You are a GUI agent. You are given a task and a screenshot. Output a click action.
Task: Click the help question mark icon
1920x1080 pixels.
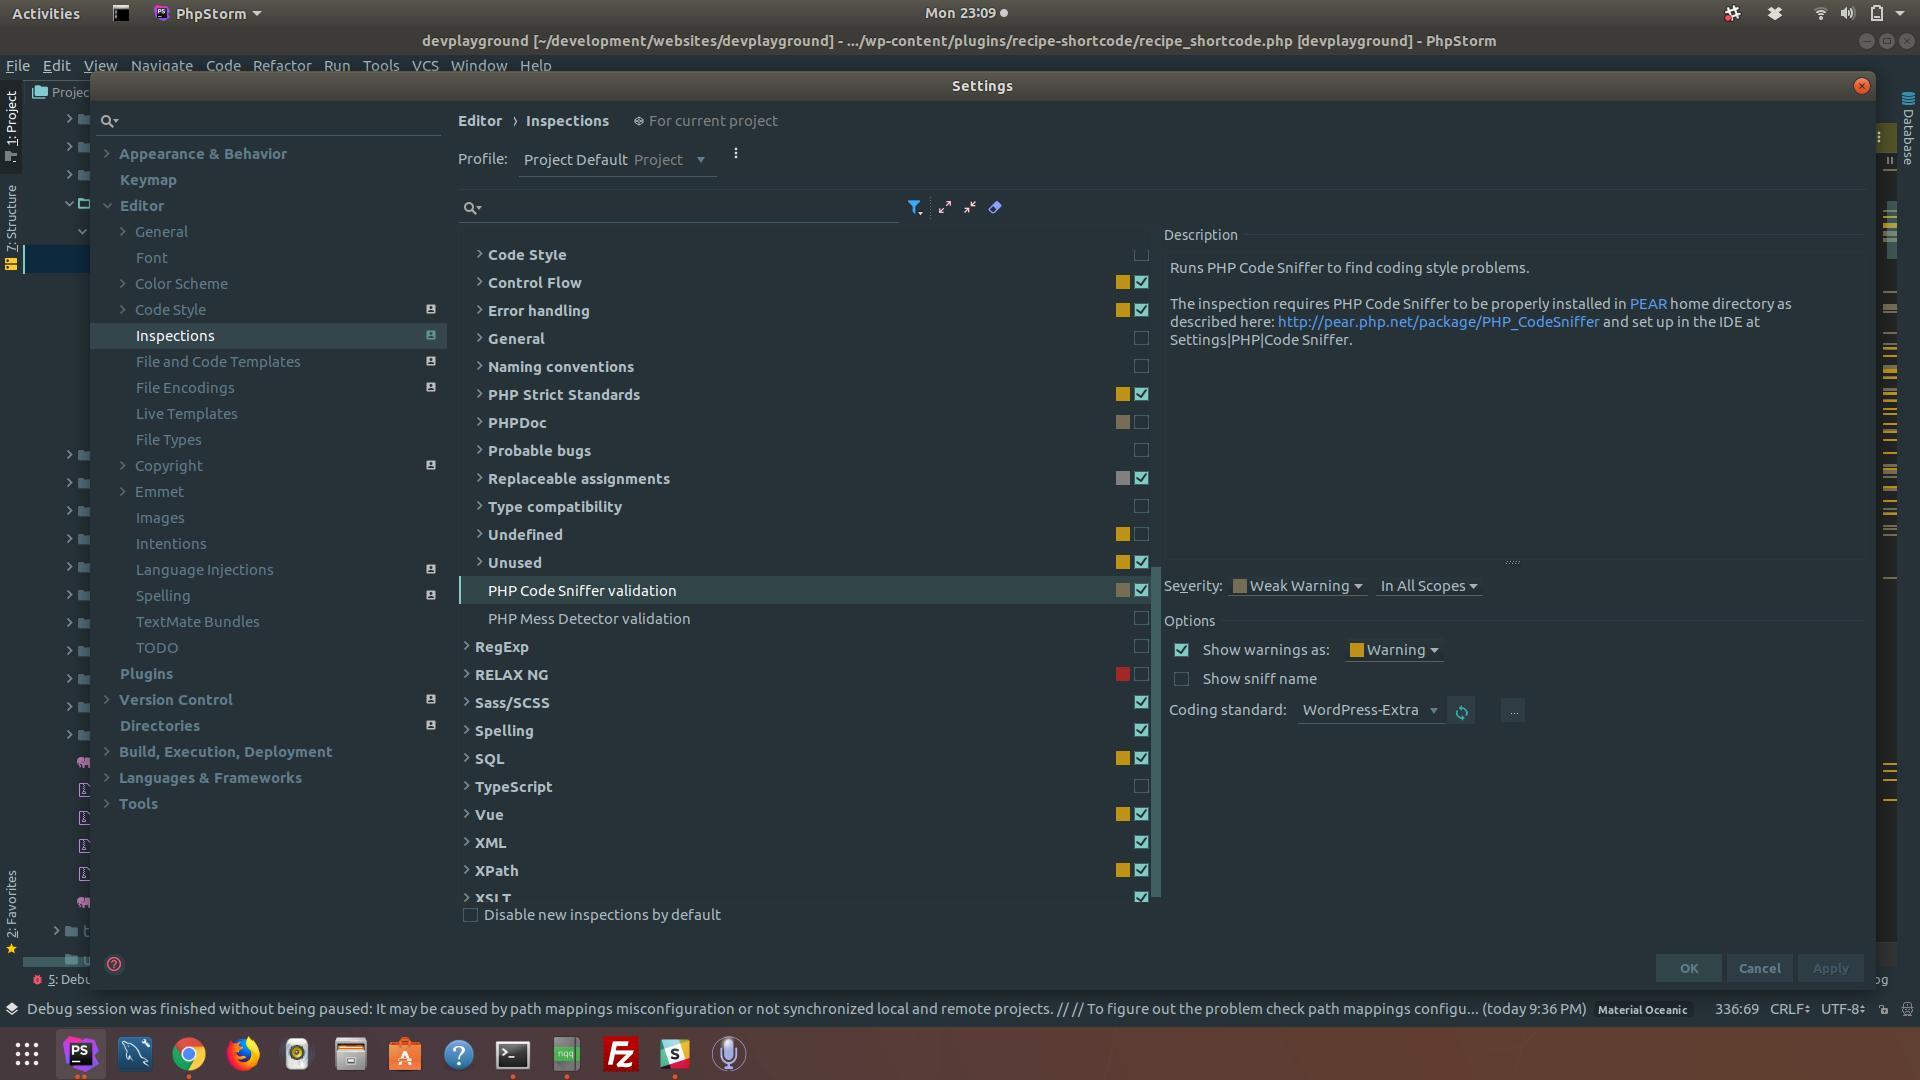(x=114, y=965)
